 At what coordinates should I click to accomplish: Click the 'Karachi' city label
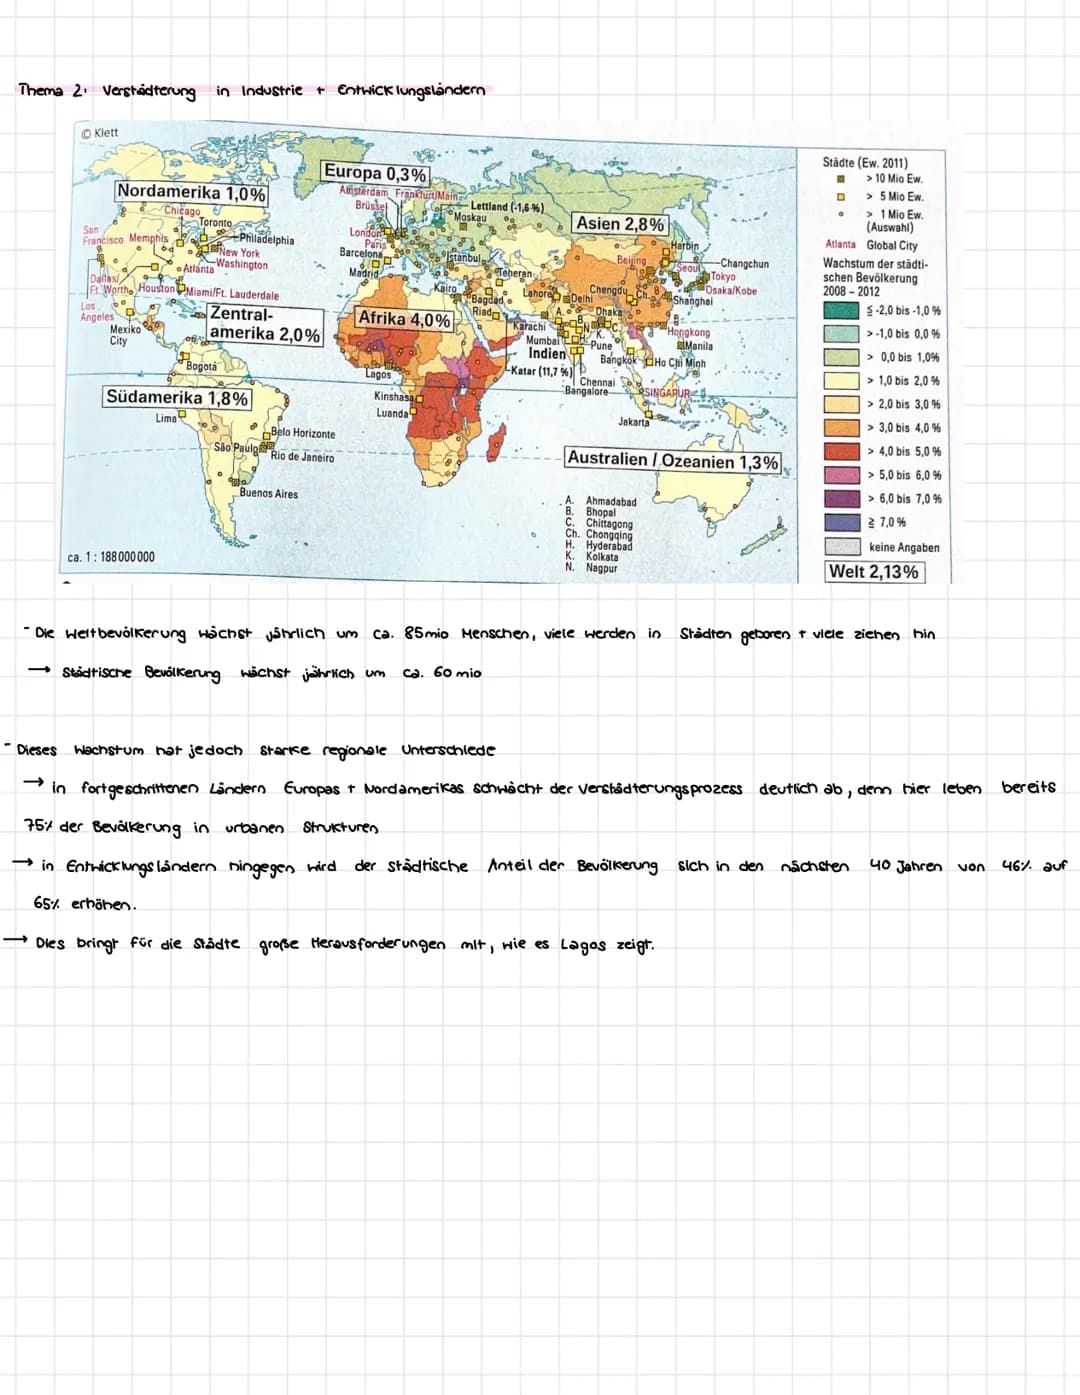[x=527, y=327]
